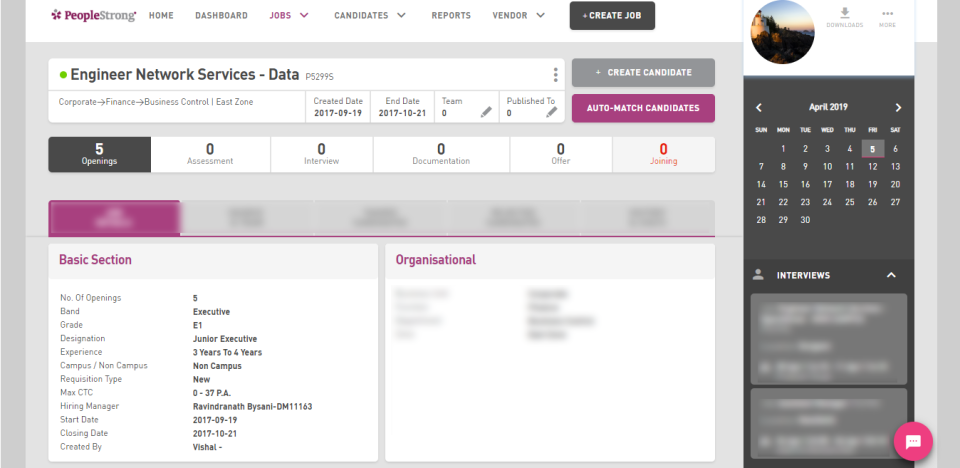The image size is (960, 468).
Task: Click the Interviews person icon
Action: [758, 274]
